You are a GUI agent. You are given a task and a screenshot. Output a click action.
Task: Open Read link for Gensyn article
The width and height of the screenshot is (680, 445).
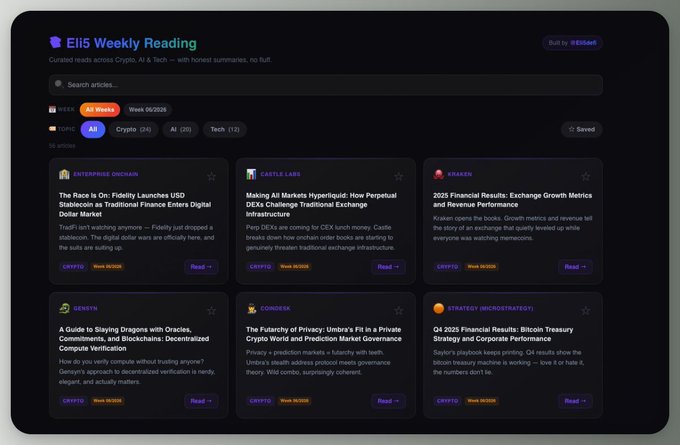tap(201, 401)
